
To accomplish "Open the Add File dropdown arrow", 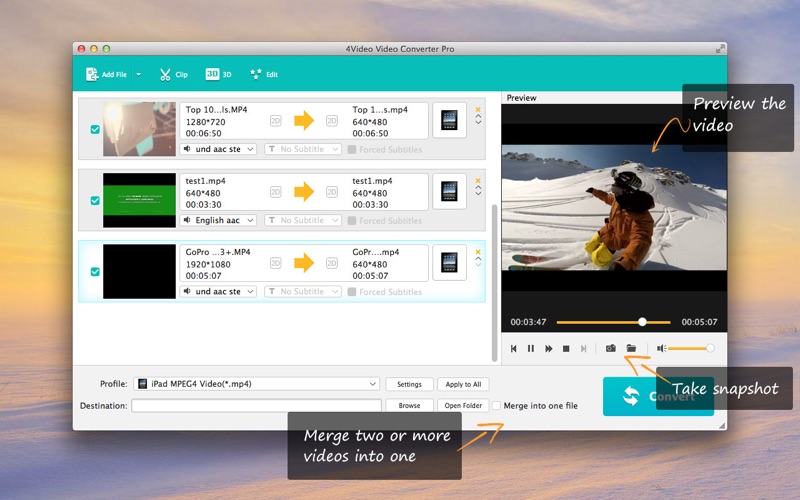I will [x=138, y=74].
